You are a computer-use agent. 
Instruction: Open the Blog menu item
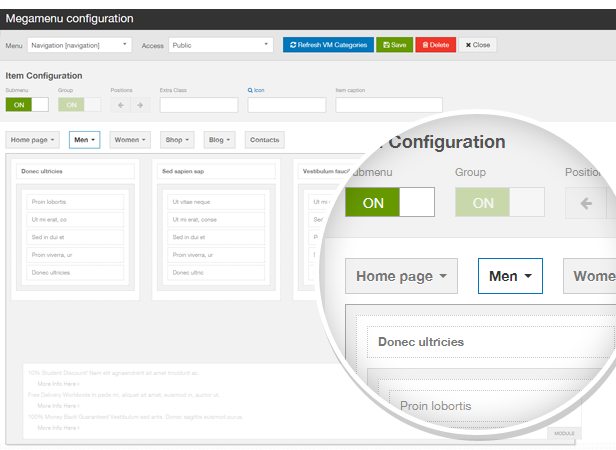coord(221,140)
